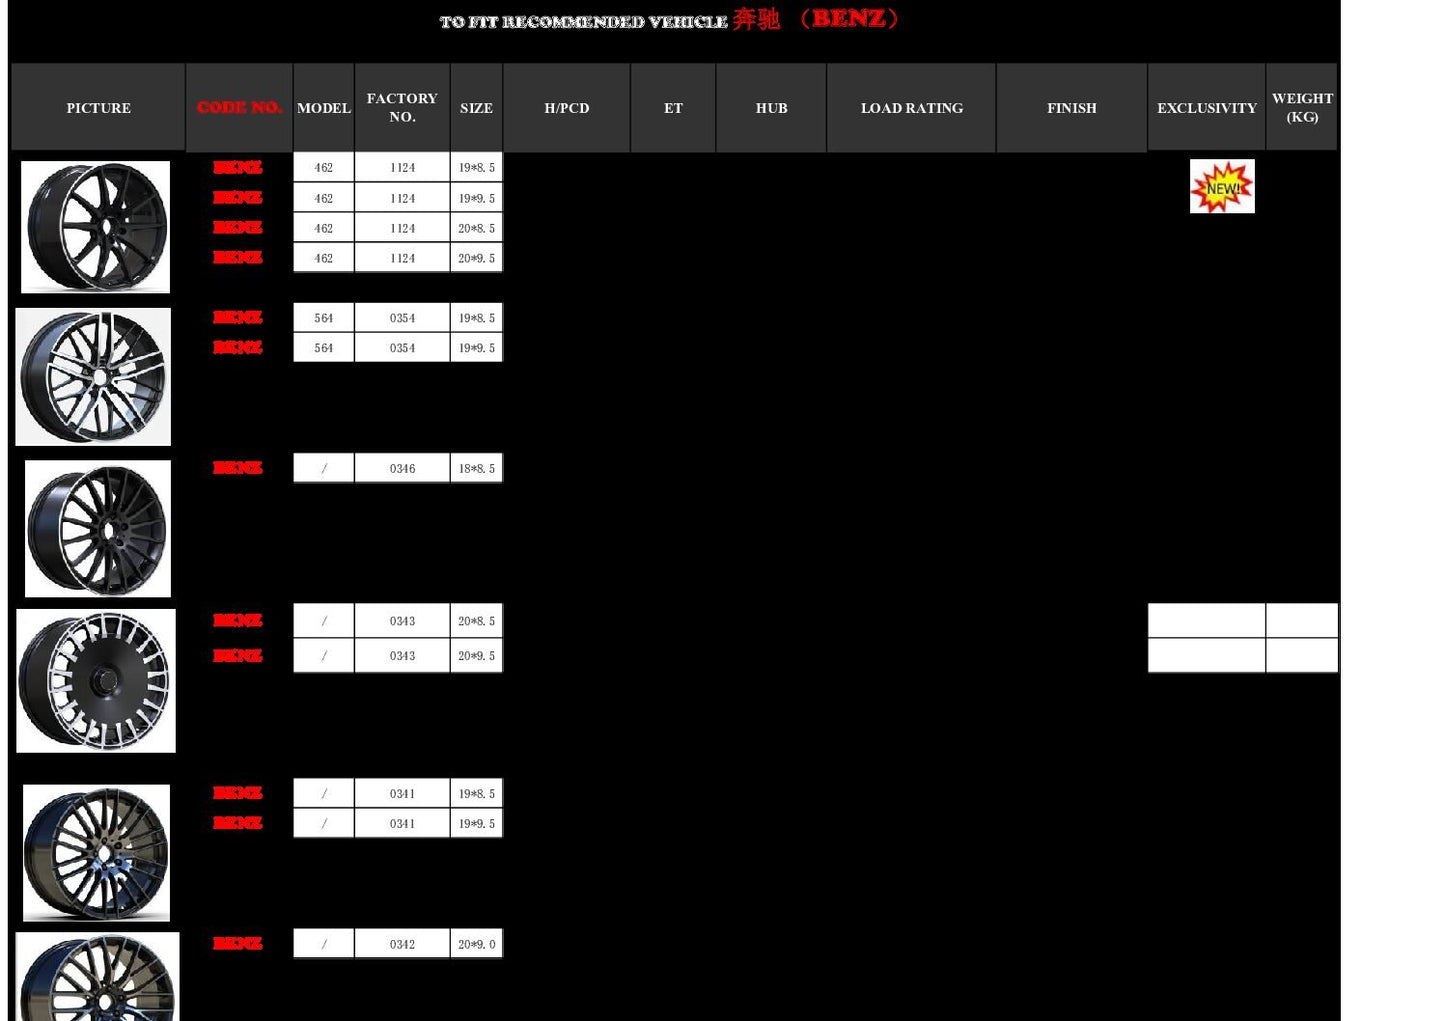Click the MODEL column header
This screenshot has width=1445, height=1021.
point(324,108)
